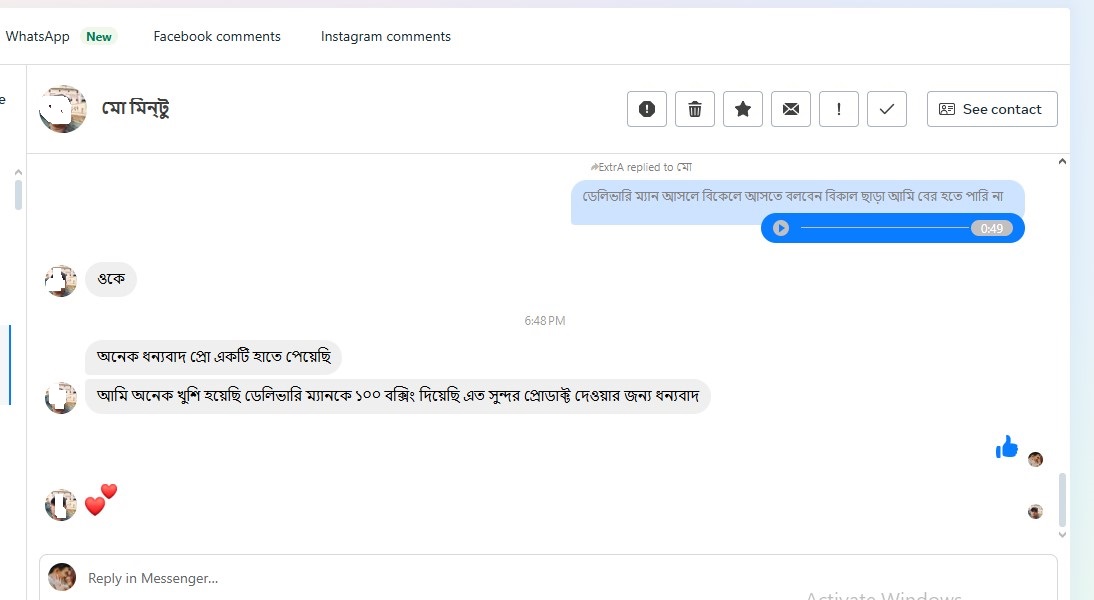The image size is (1094, 600).
Task: Open the Facebook comments tab
Action: click(217, 36)
